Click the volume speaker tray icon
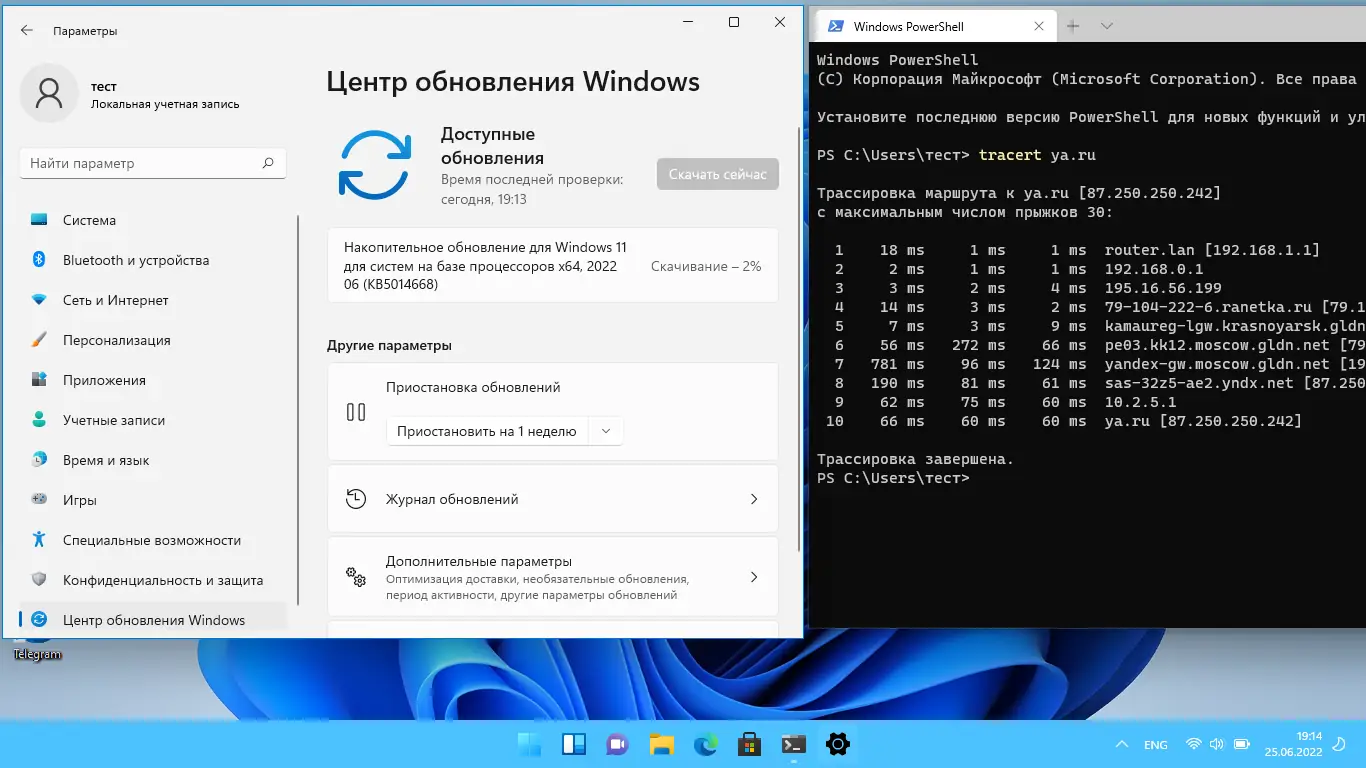The width and height of the screenshot is (1366, 768). pos(1217,744)
